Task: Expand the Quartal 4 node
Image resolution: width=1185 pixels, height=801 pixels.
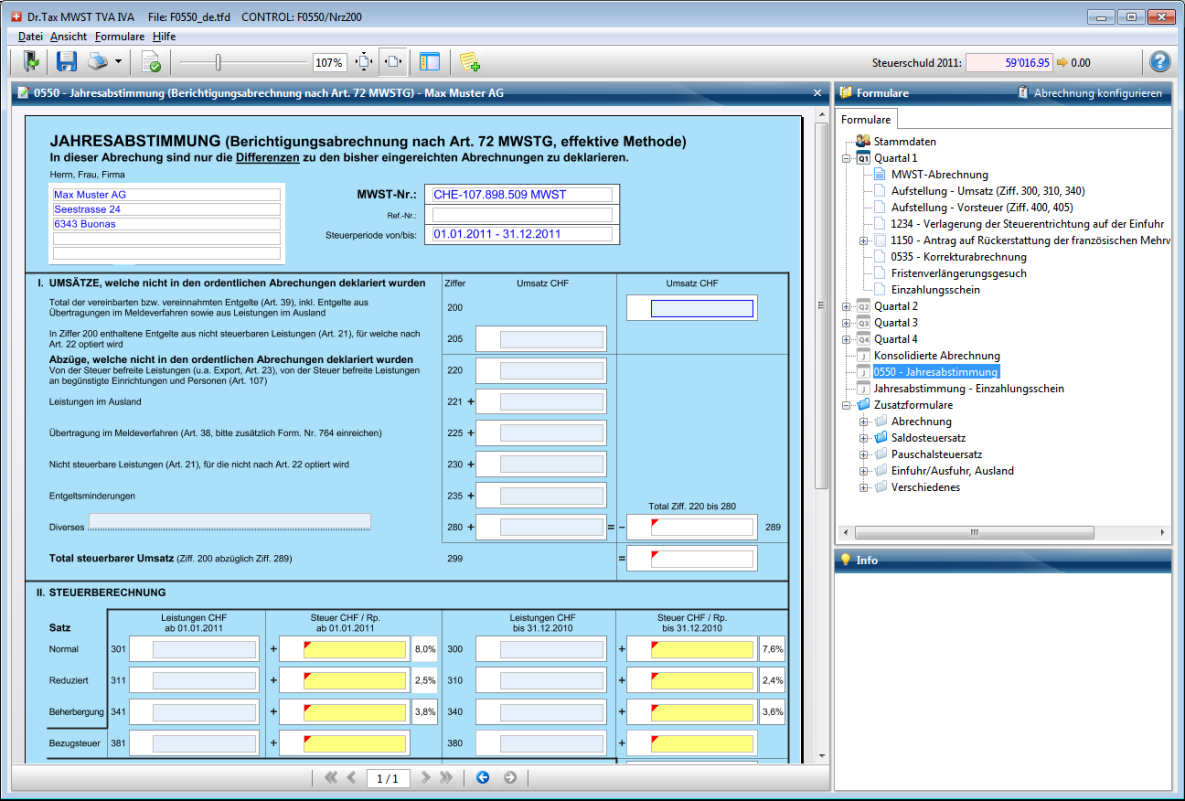Action: coord(846,340)
